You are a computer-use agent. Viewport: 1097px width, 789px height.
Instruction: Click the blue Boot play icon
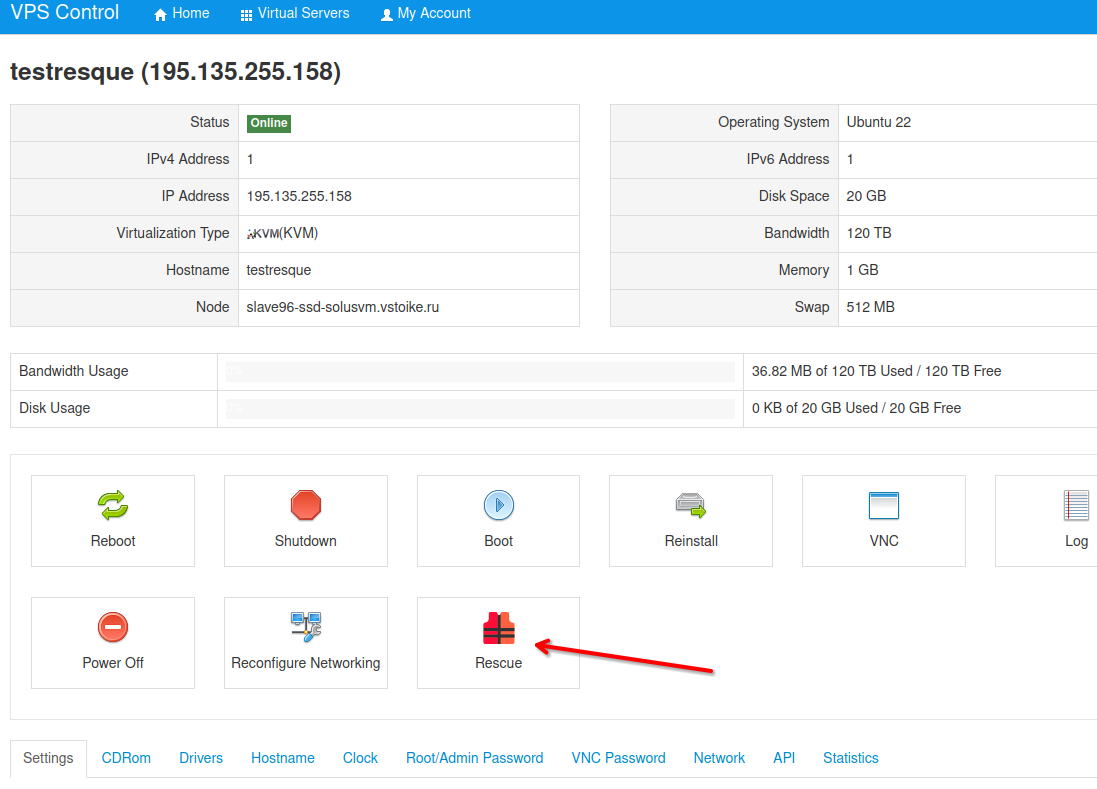pyautogui.click(x=498, y=505)
